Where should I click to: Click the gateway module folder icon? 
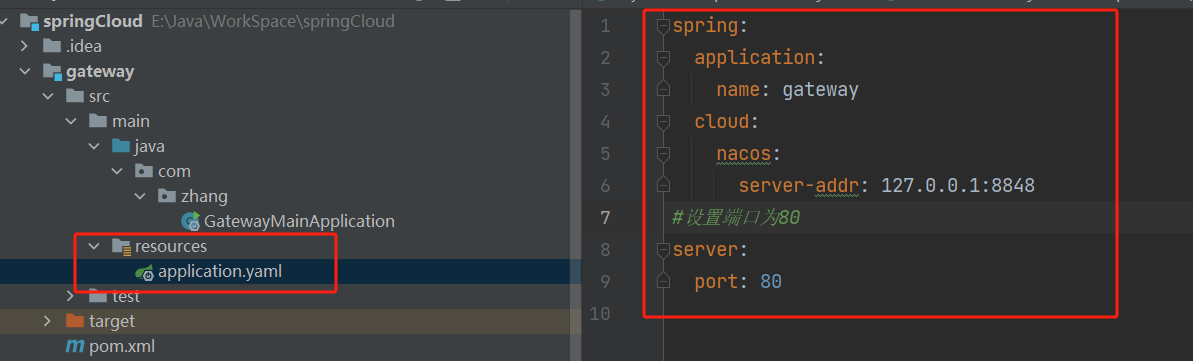(x=52, y=72)
